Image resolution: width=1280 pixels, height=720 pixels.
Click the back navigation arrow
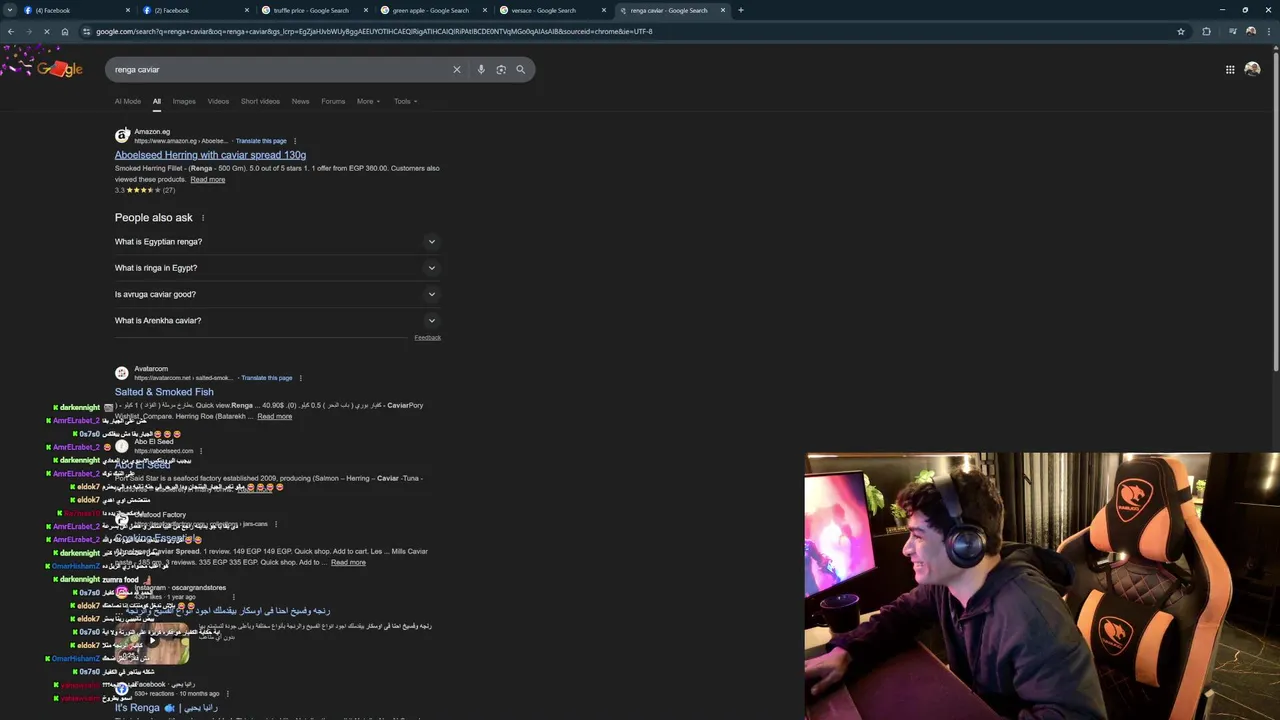coord(11,31)
